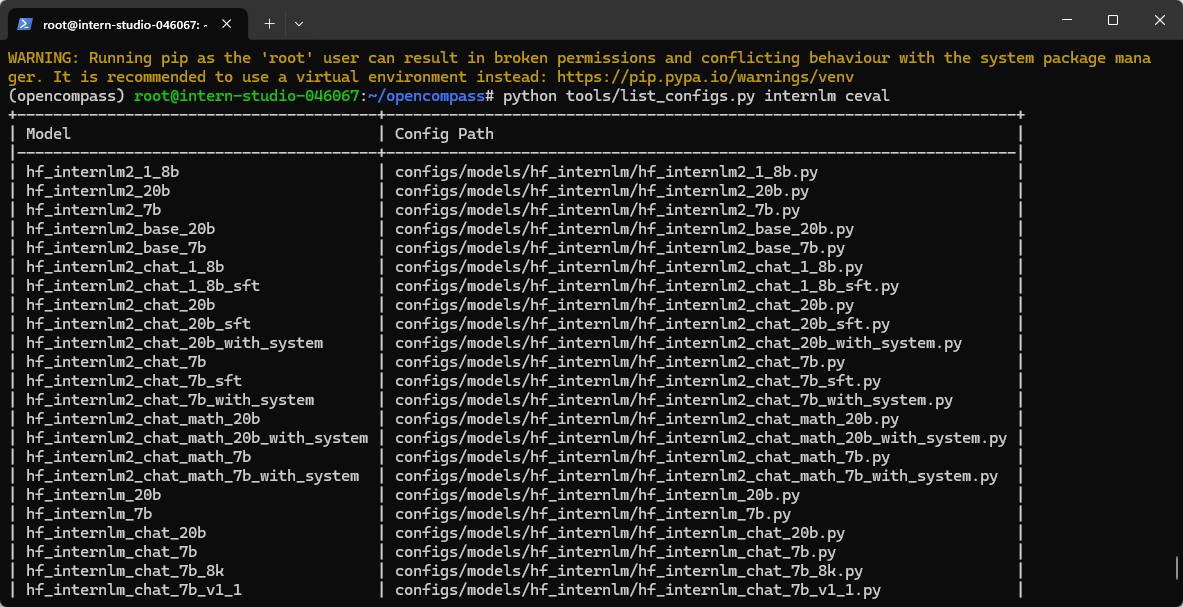Open a new terminal tab with plus button
This screenshot has height=607, width=1183.
[269, 23]
